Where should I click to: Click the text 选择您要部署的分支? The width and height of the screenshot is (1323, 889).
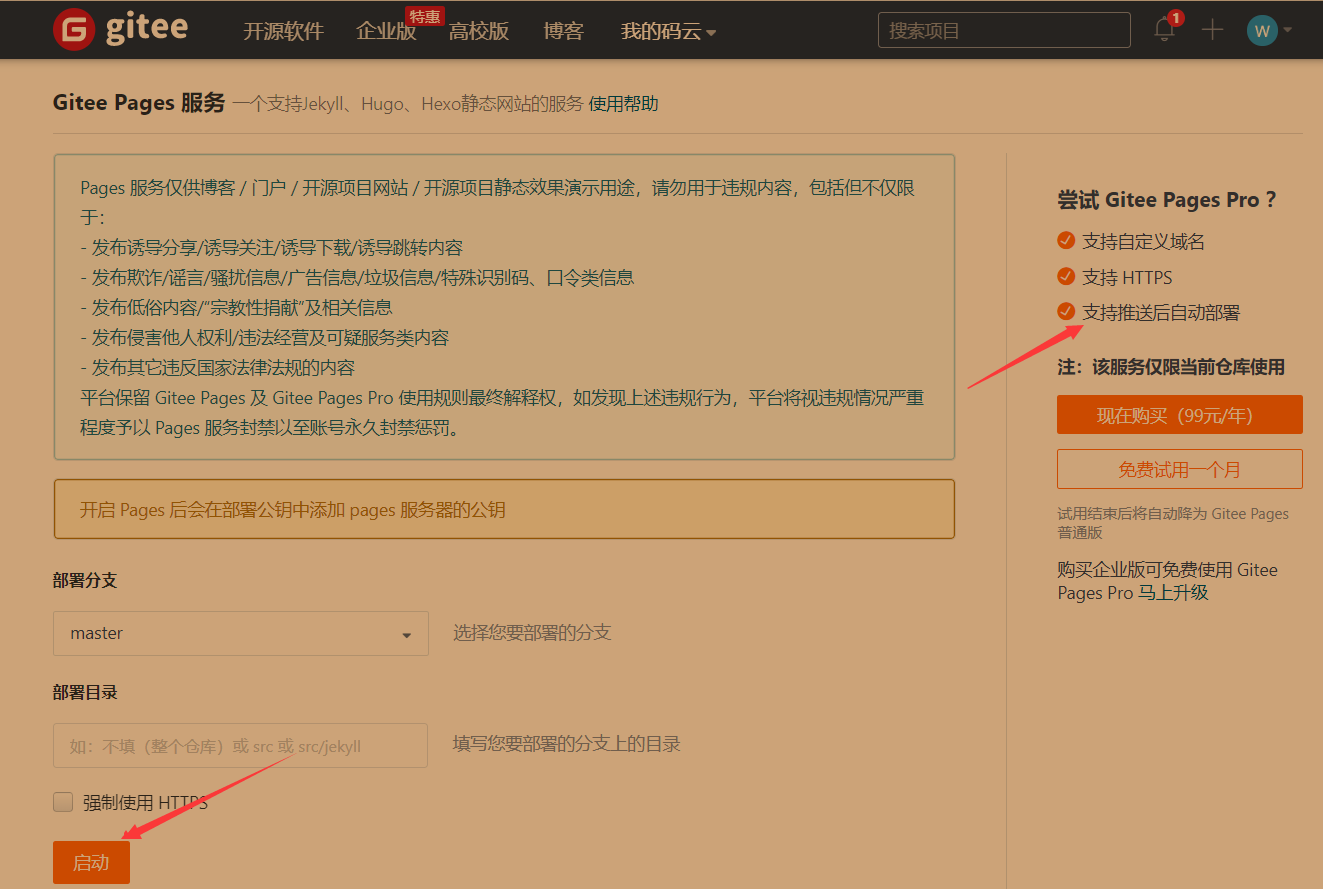click(x=532, y=633)
